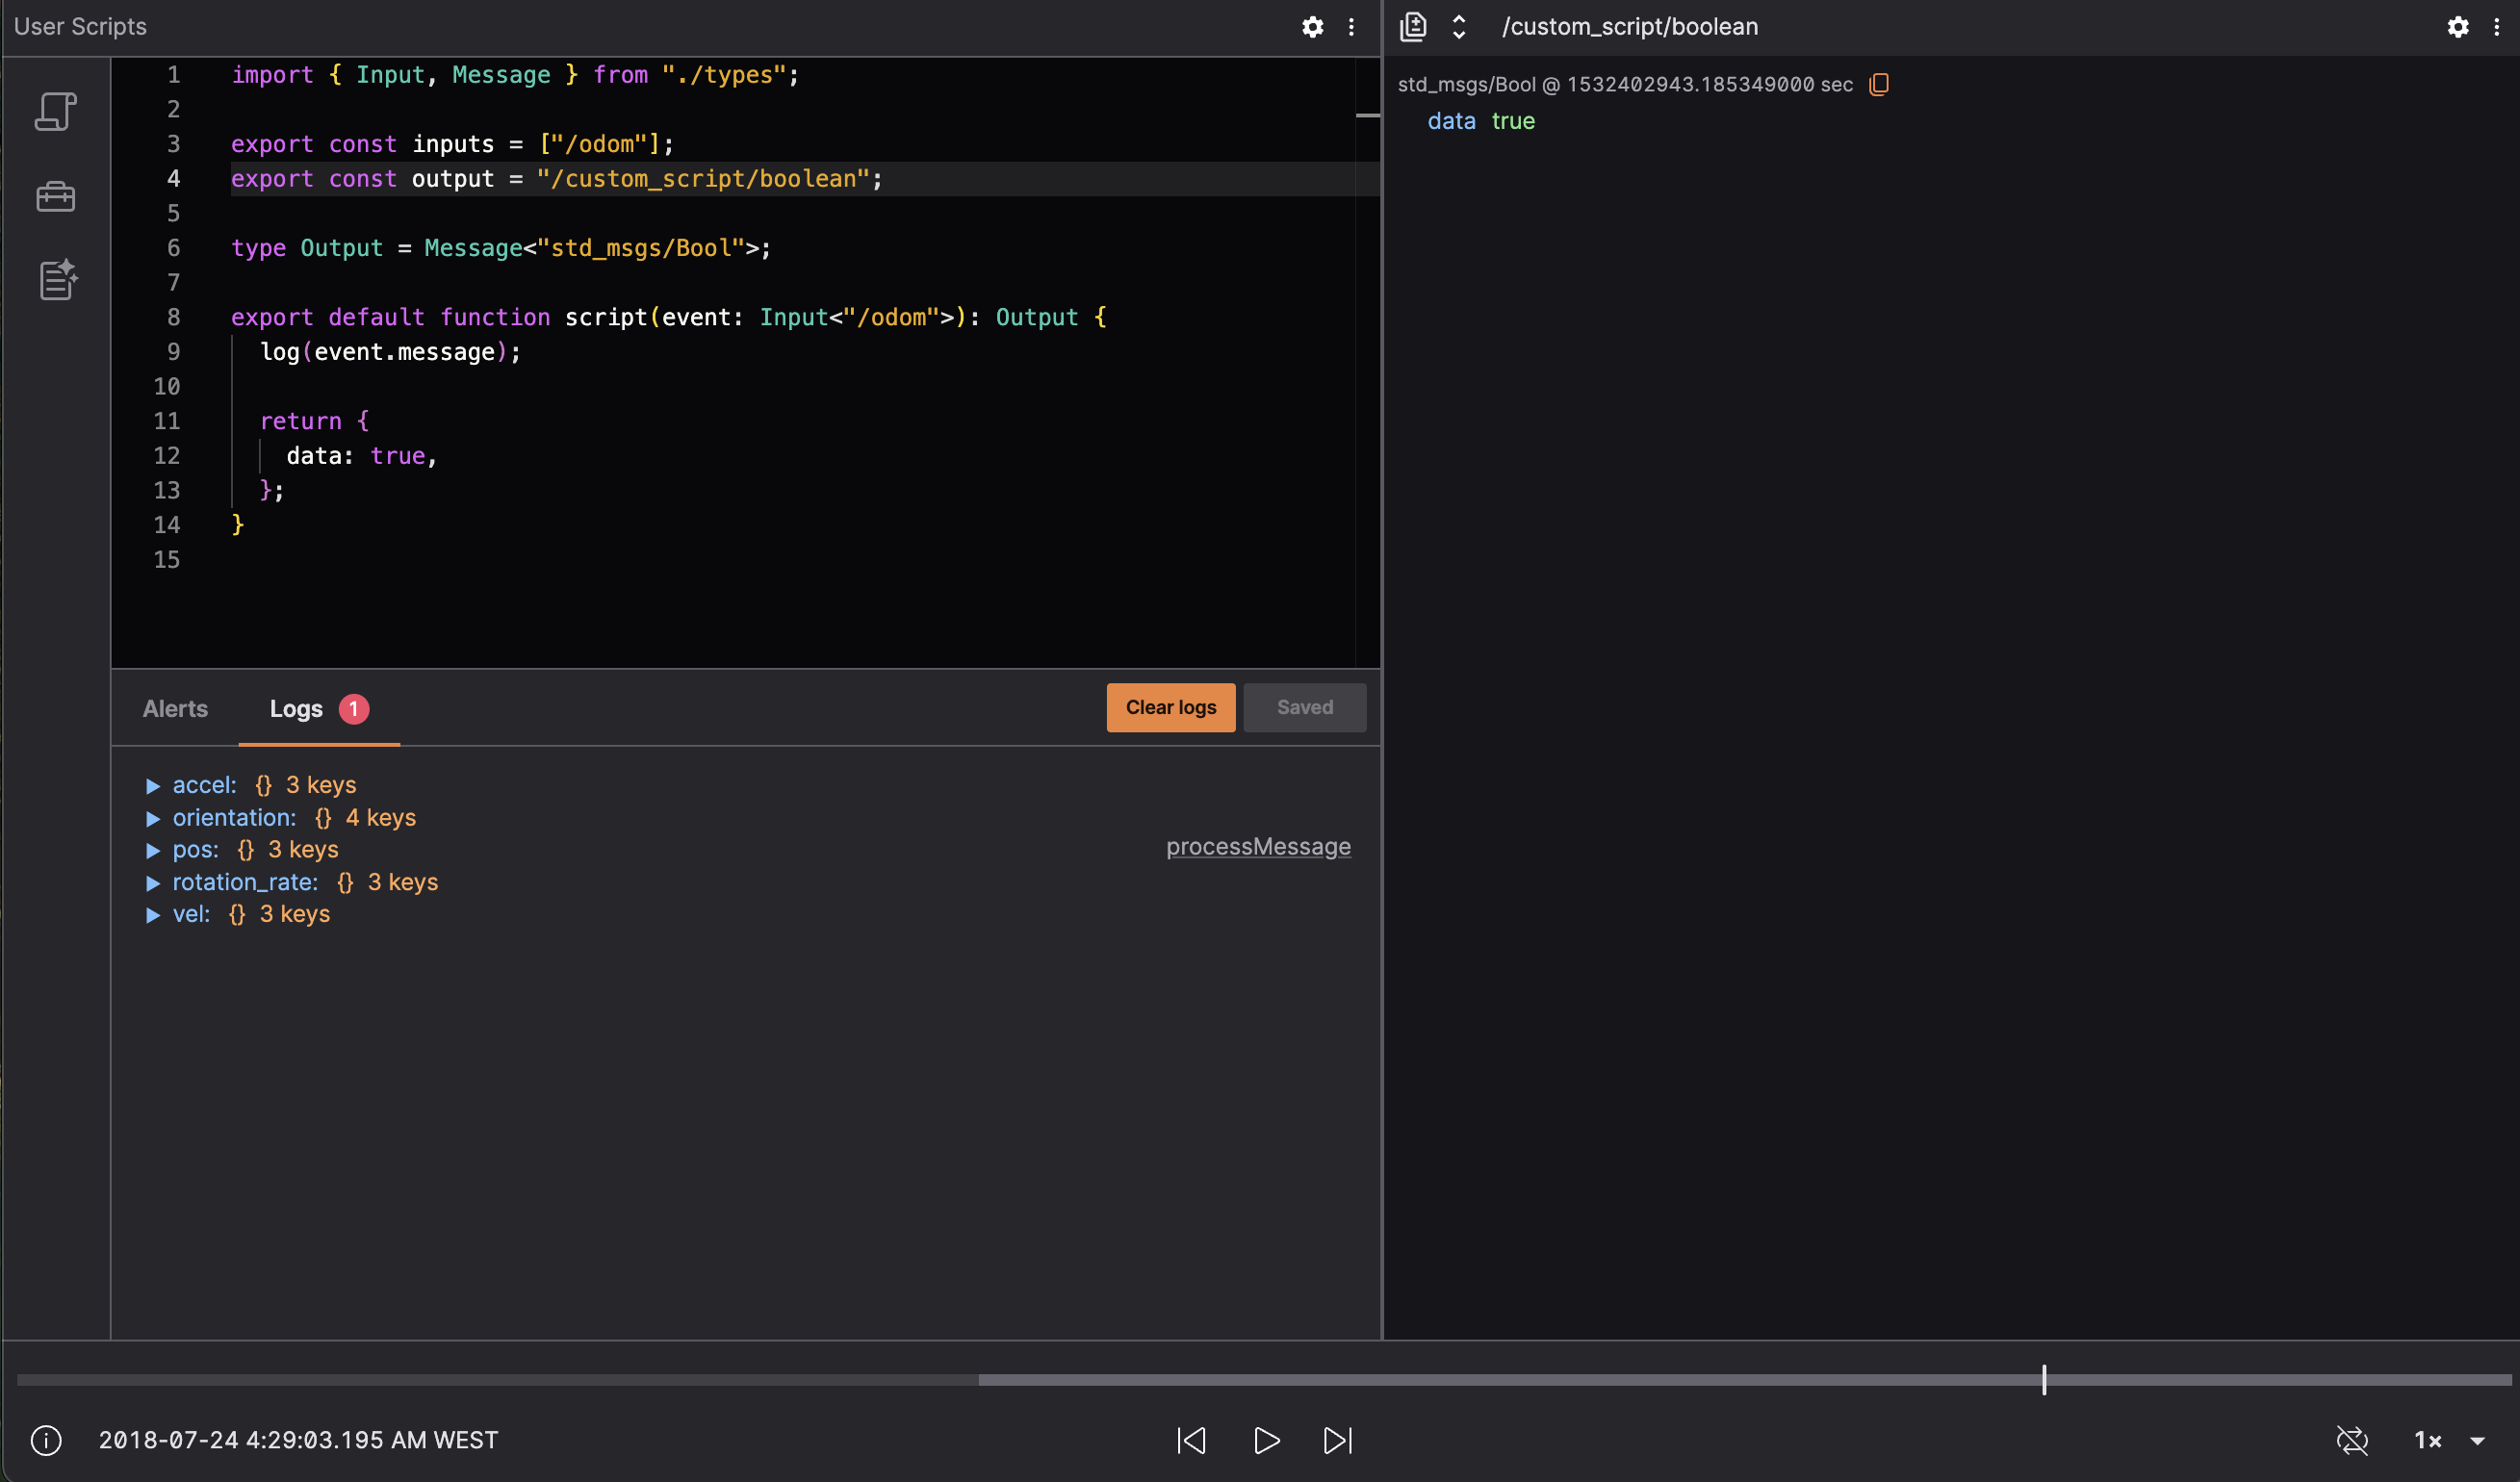Image resolution: width=2520 pixels, height=1482 pixels.
Task: Follow the processMessage link
Action: 1258,847
